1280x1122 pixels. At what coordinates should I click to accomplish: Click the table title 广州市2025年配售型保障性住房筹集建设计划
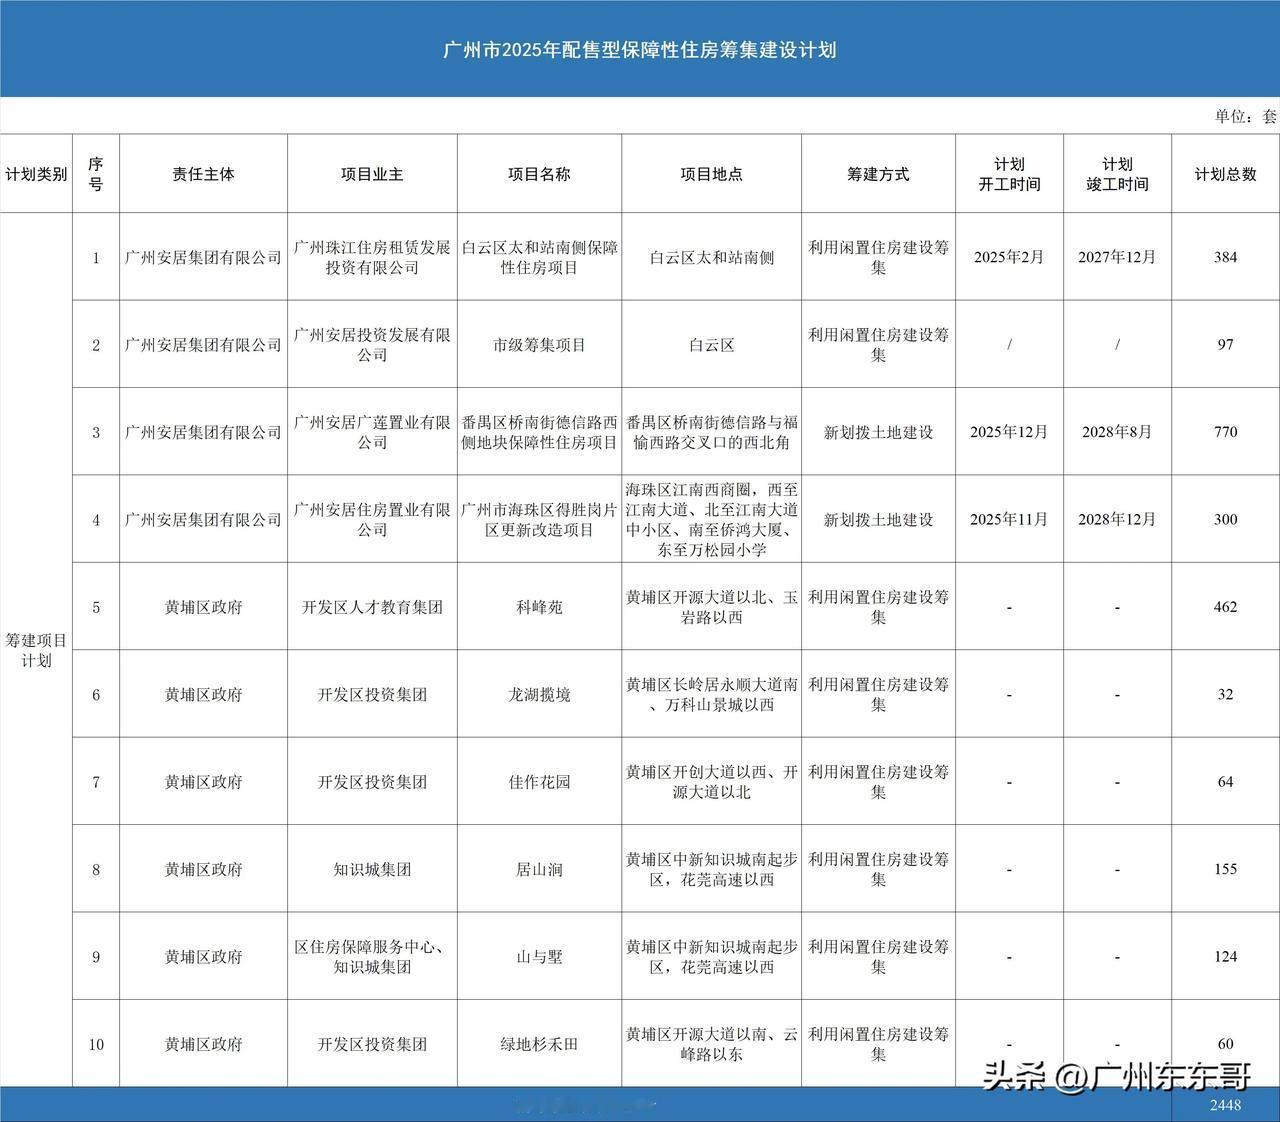(x=640, y=50)
